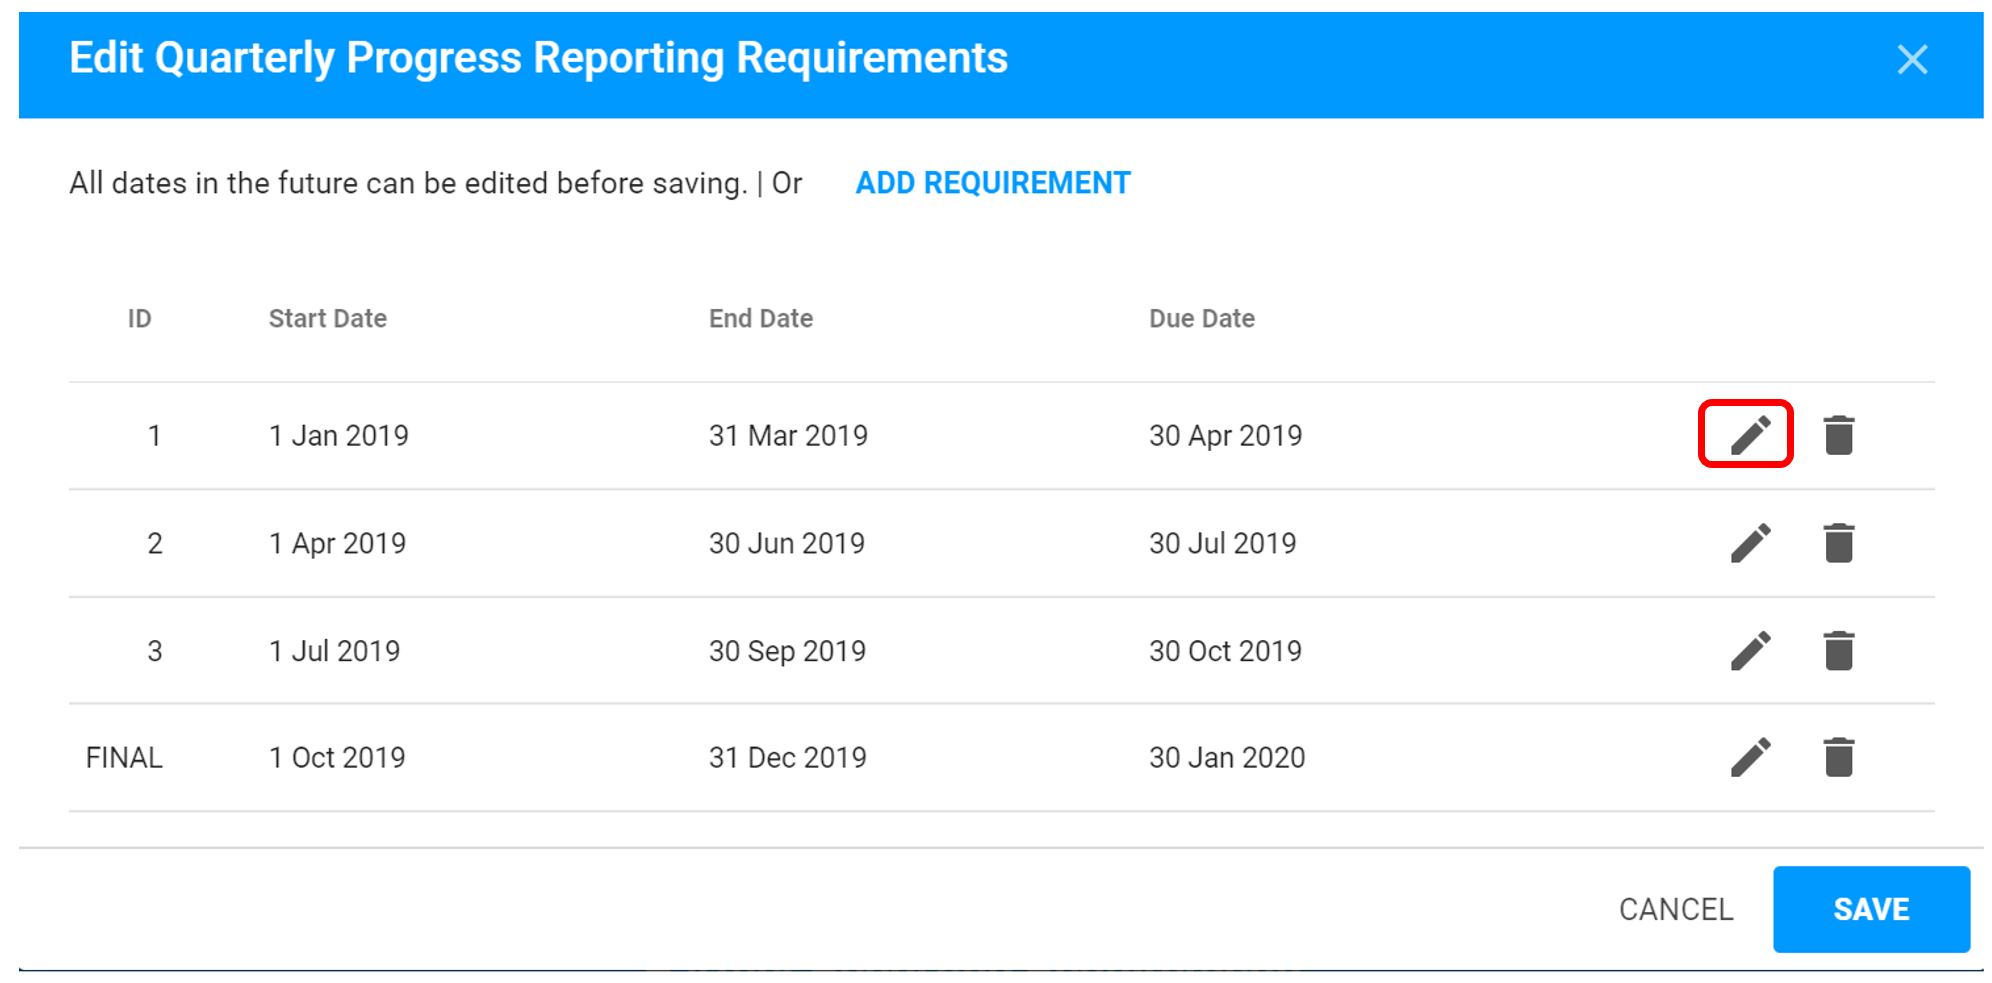The image size is (1992, 983).
Task: Select the date 1 Jan 2019 in row 1
Action: tap(338, 435)
